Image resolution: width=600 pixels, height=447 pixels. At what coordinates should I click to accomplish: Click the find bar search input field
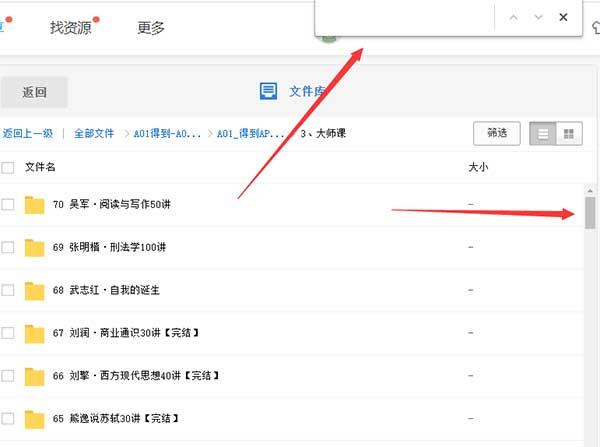(x=405, y=18)
